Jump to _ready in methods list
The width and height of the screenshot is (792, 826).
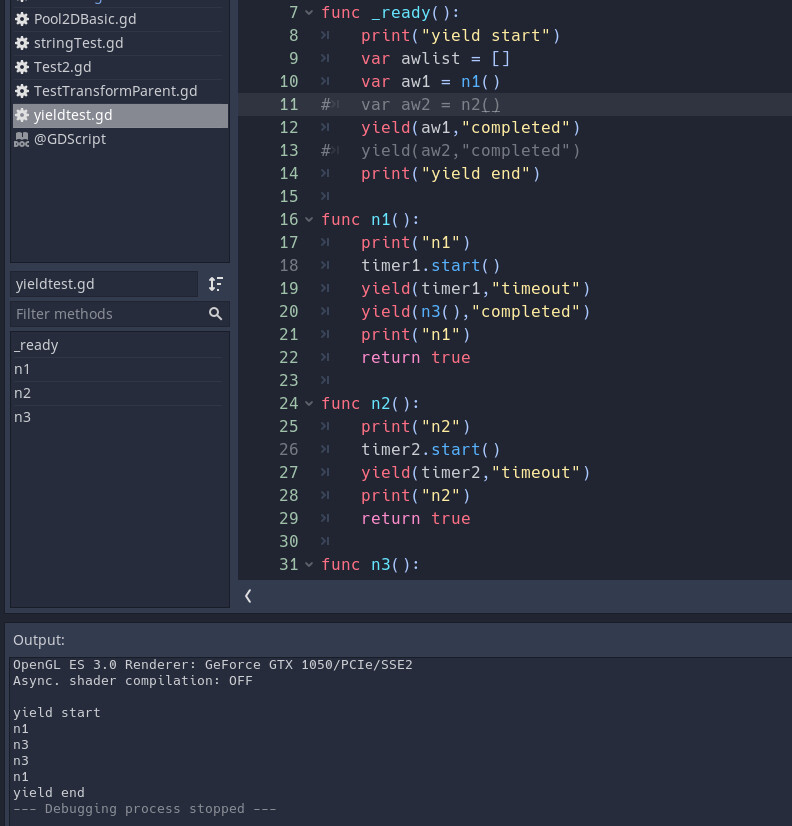119,346
